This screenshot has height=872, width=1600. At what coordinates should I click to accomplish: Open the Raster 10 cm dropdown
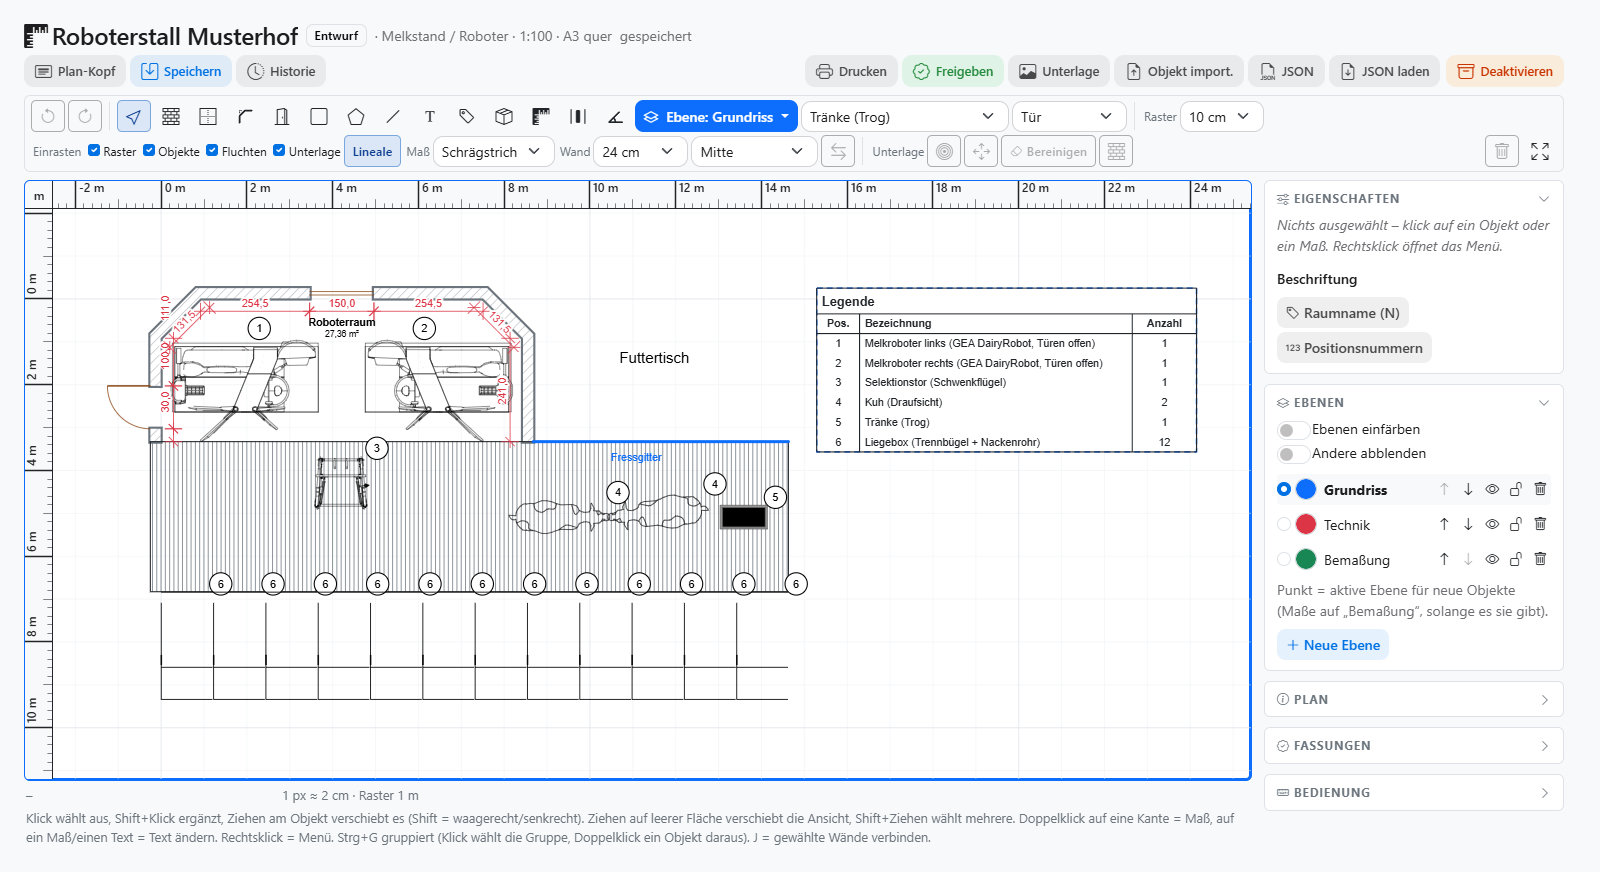1221,117
